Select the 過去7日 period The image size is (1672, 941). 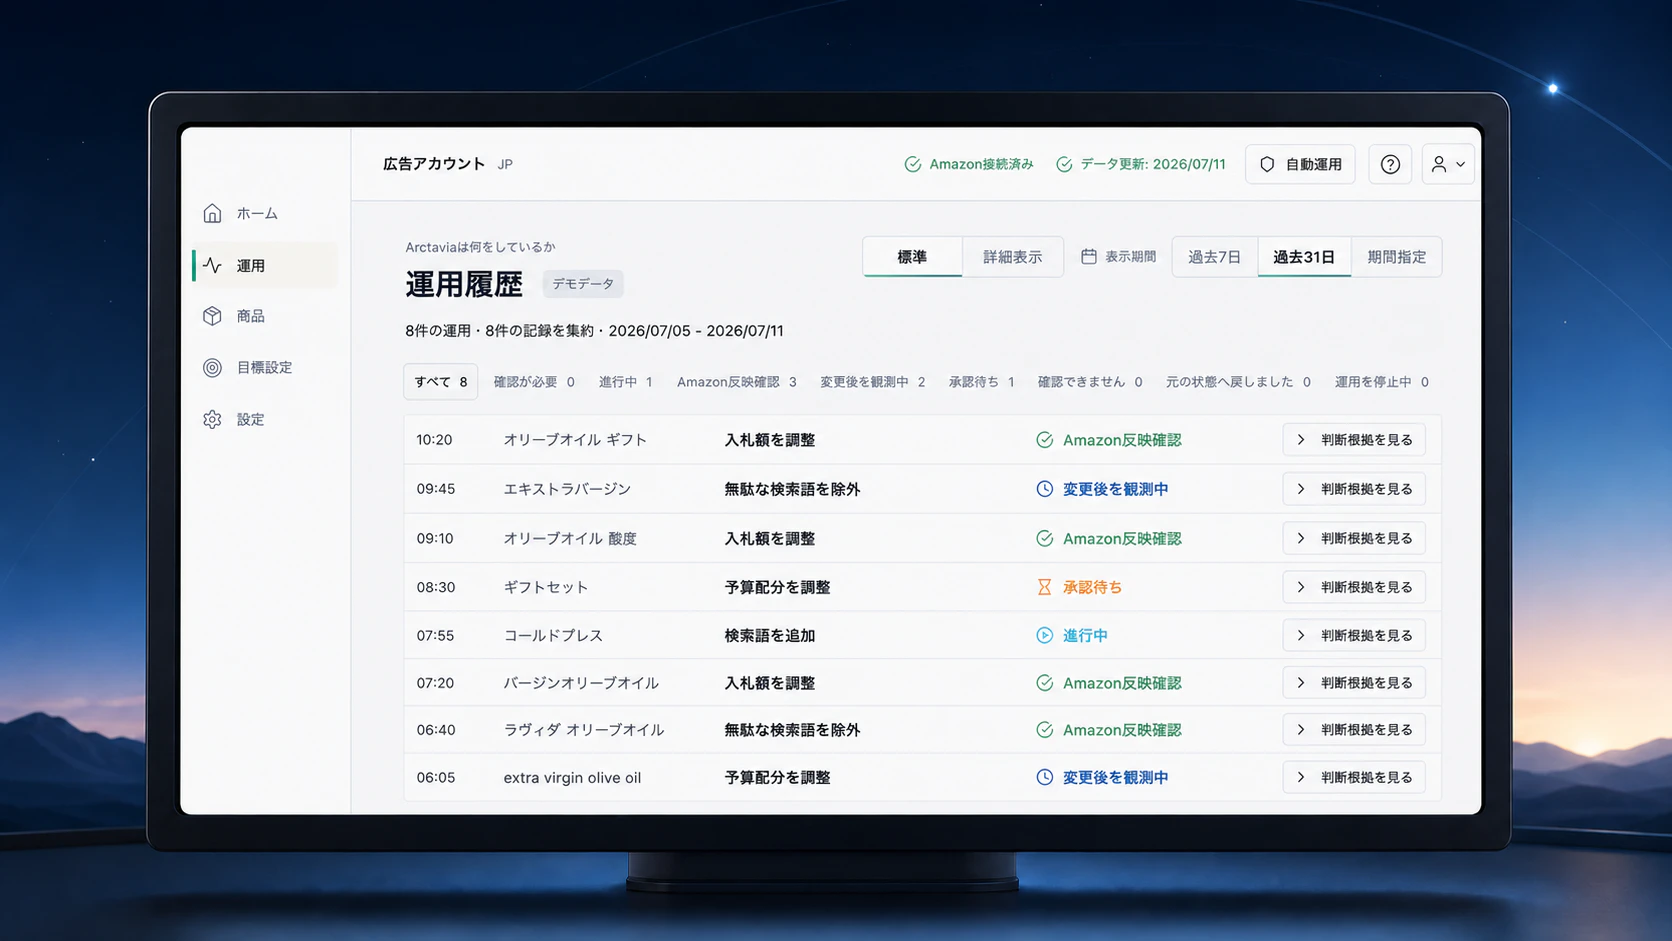coord(1214,257)
